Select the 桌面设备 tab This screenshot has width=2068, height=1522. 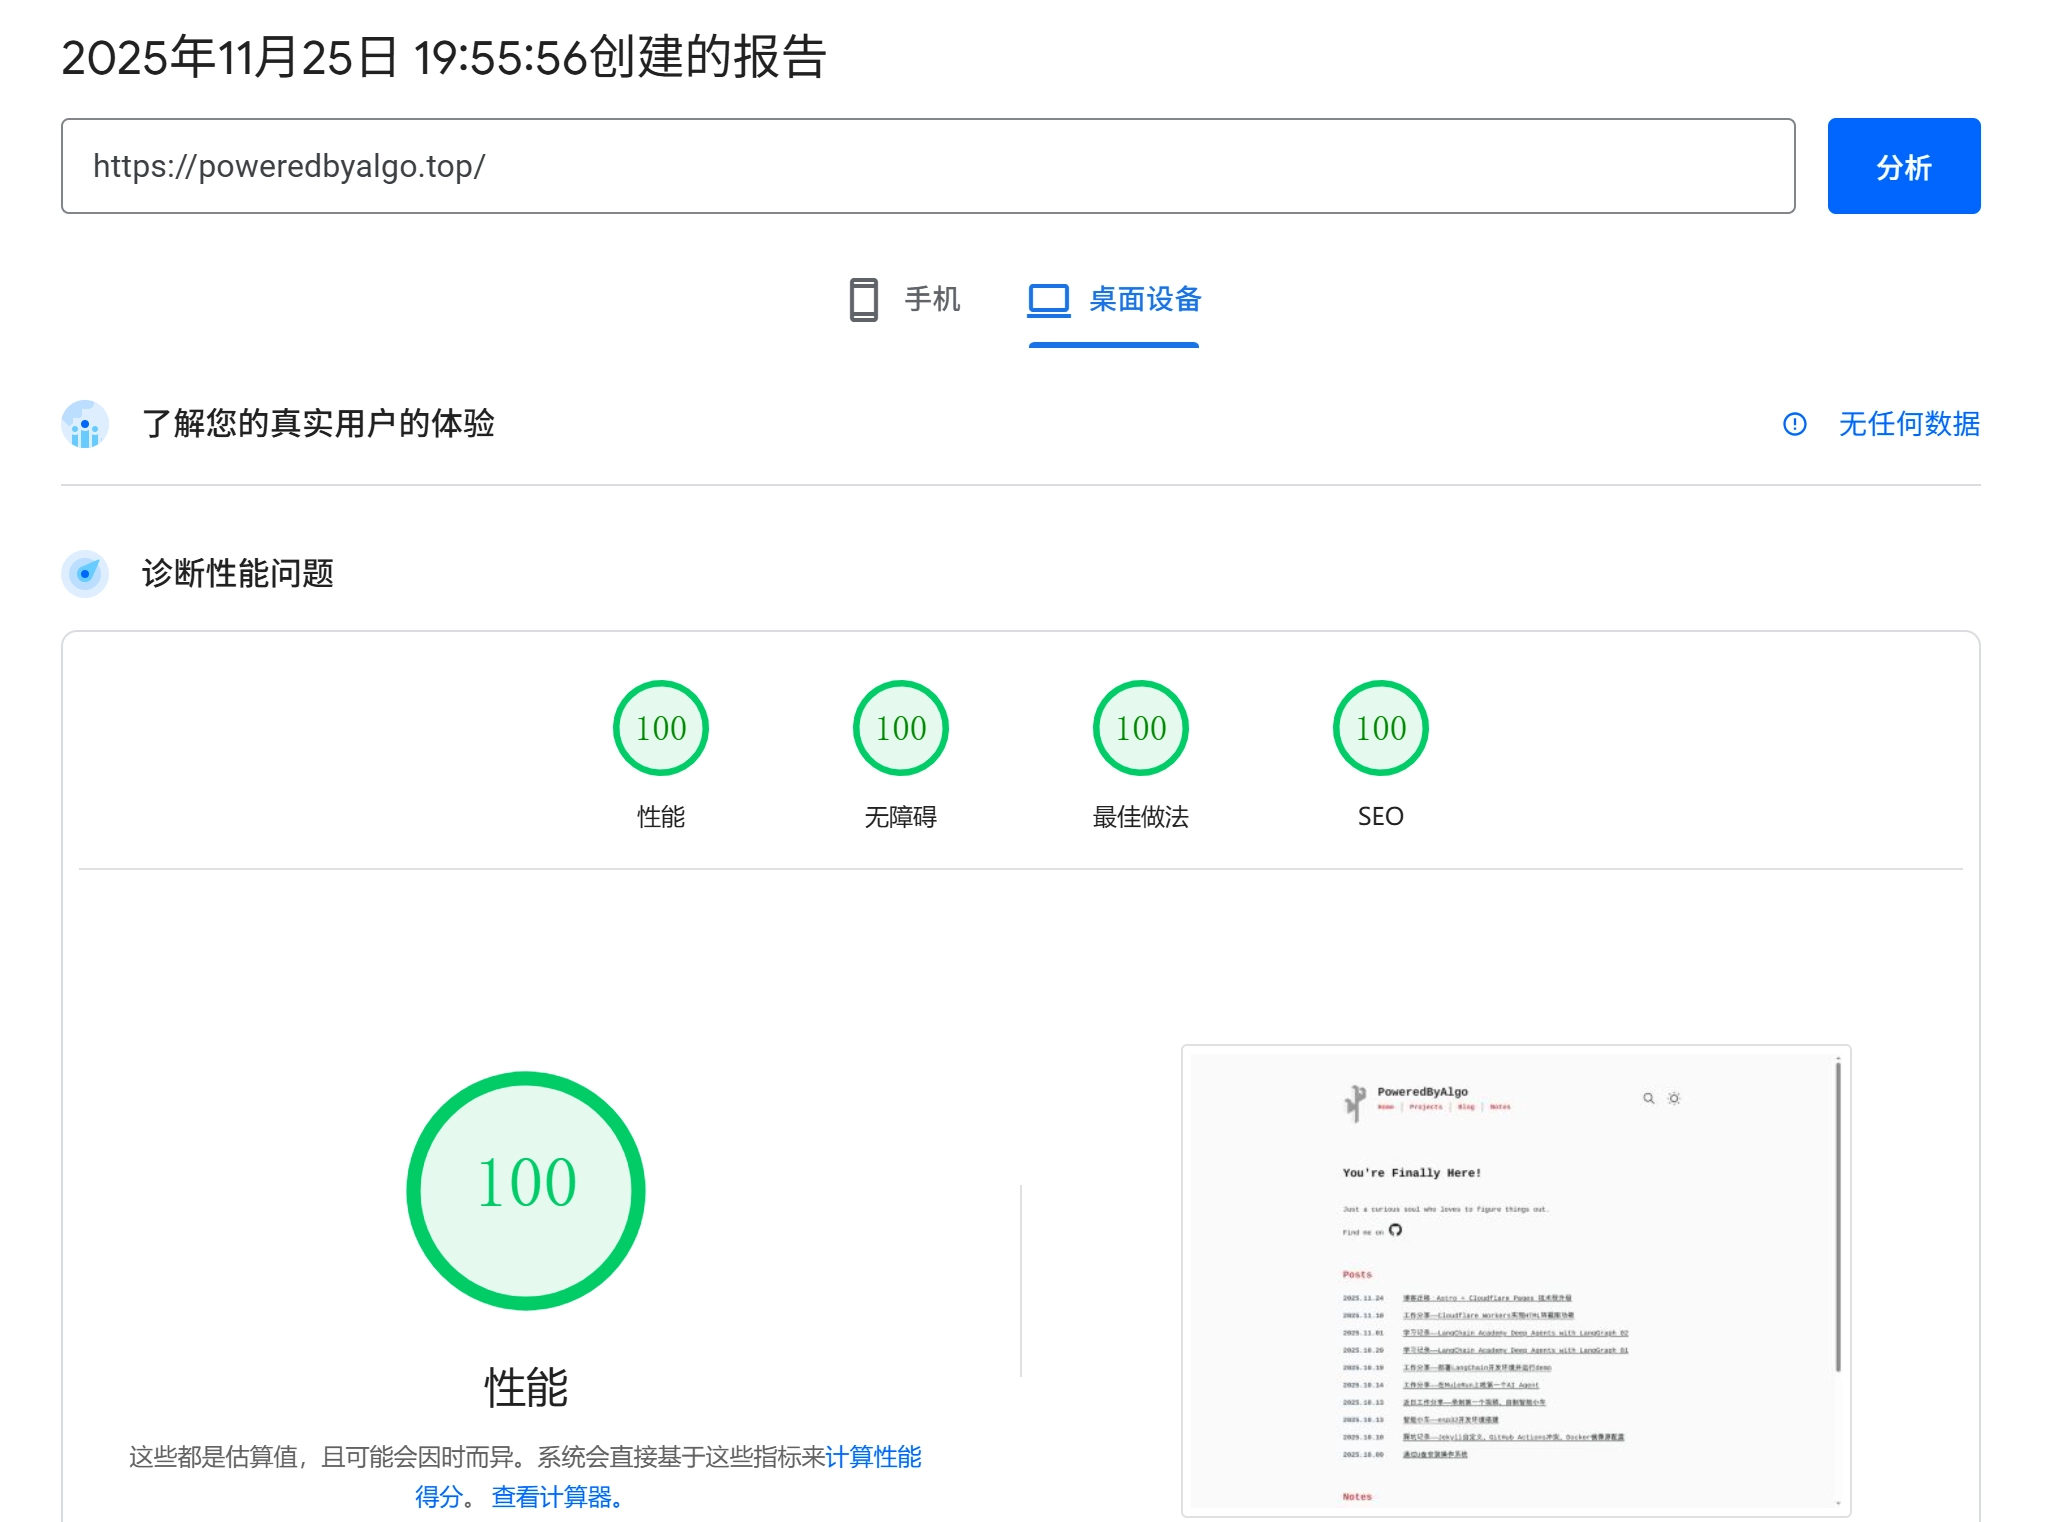click(1144, 299)
